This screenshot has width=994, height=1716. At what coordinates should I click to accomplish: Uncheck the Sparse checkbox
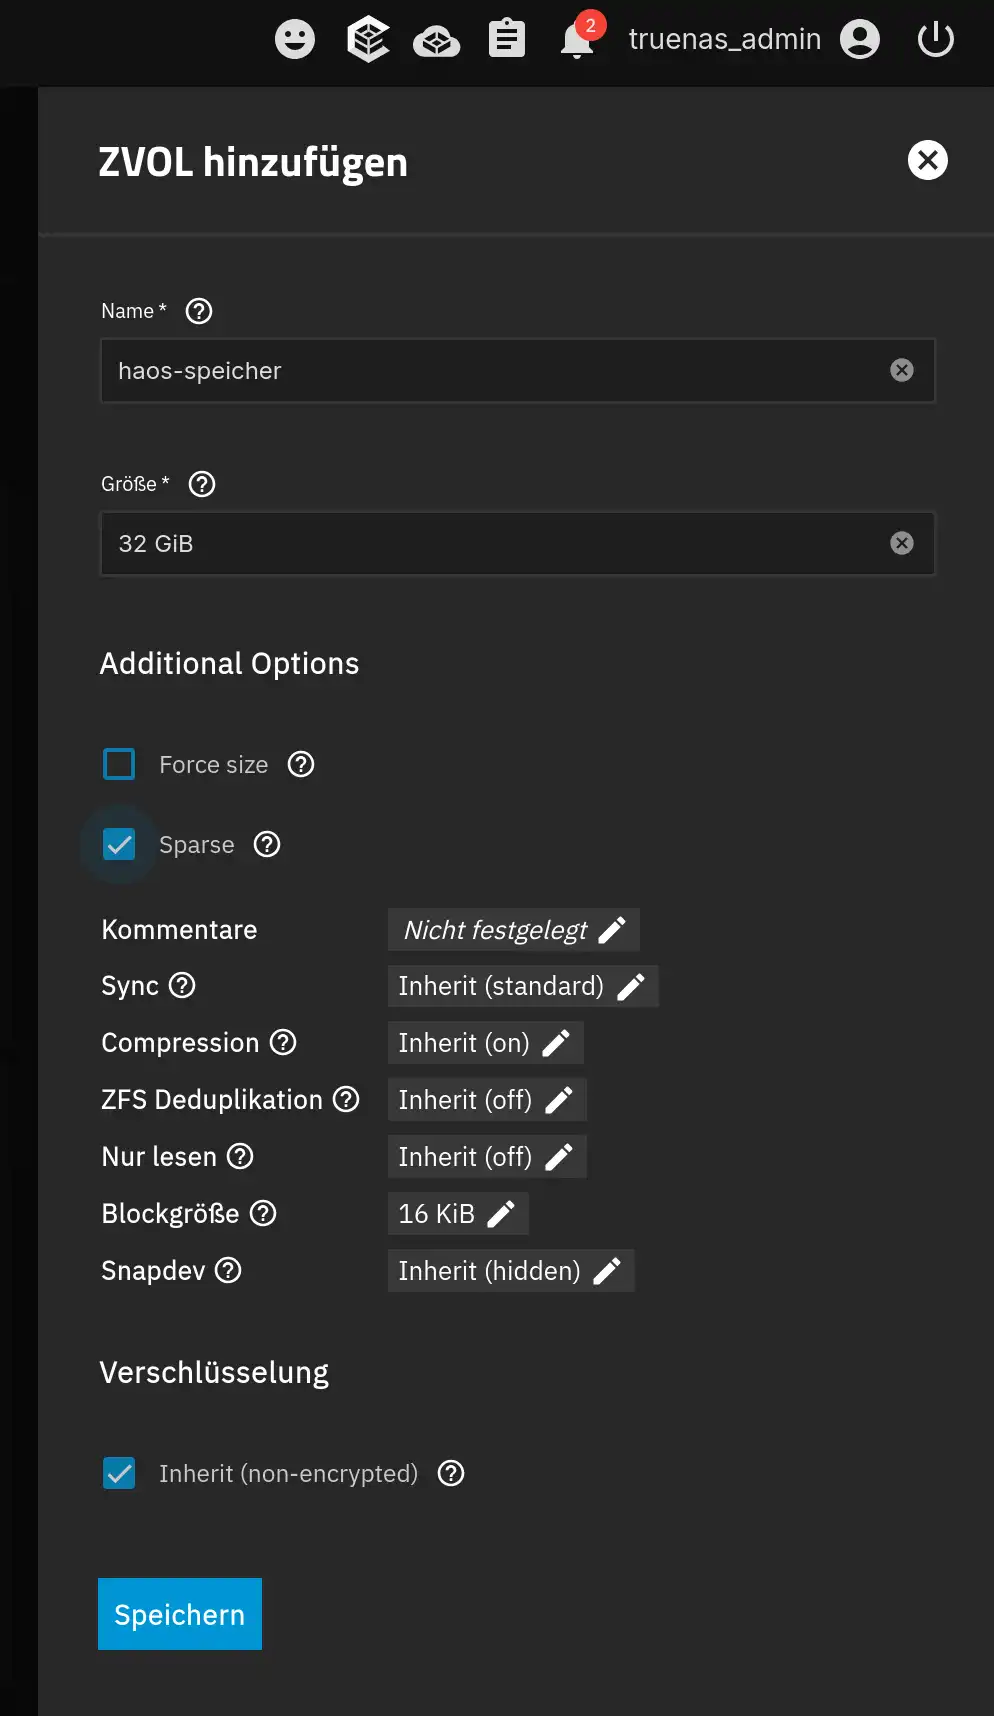(x=119, y=845)
